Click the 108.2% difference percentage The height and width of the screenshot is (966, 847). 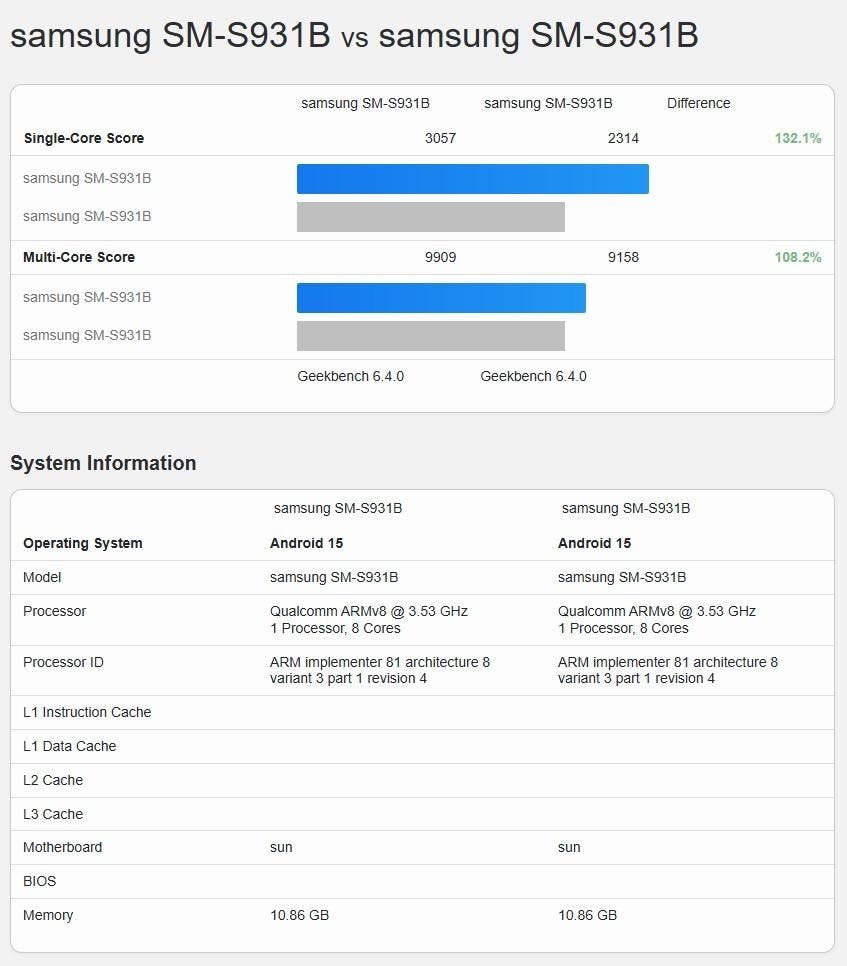click(798, 257)
